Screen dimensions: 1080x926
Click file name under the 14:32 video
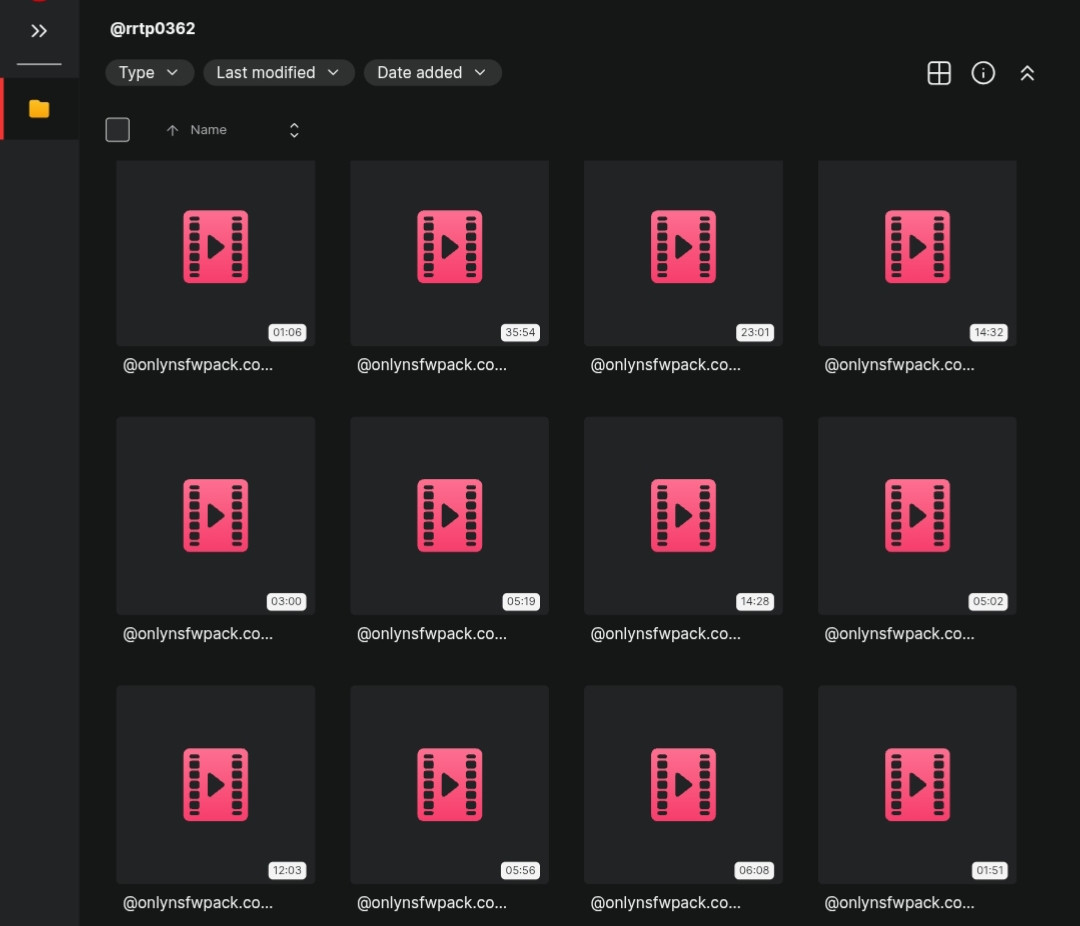click(x=900, y=365)
